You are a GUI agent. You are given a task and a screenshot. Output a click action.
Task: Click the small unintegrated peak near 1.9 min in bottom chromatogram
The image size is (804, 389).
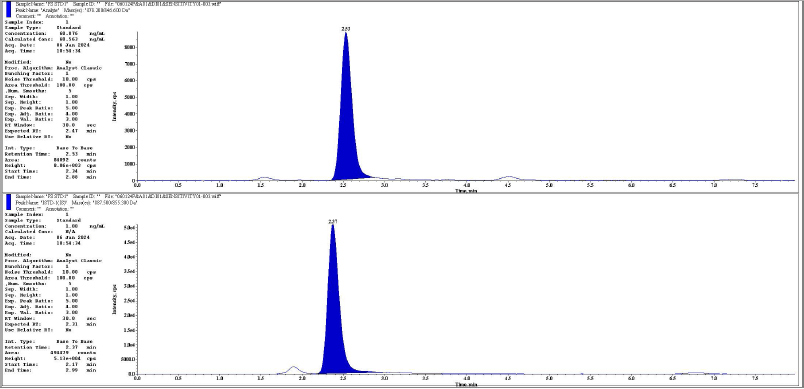(x=293, y=369)
